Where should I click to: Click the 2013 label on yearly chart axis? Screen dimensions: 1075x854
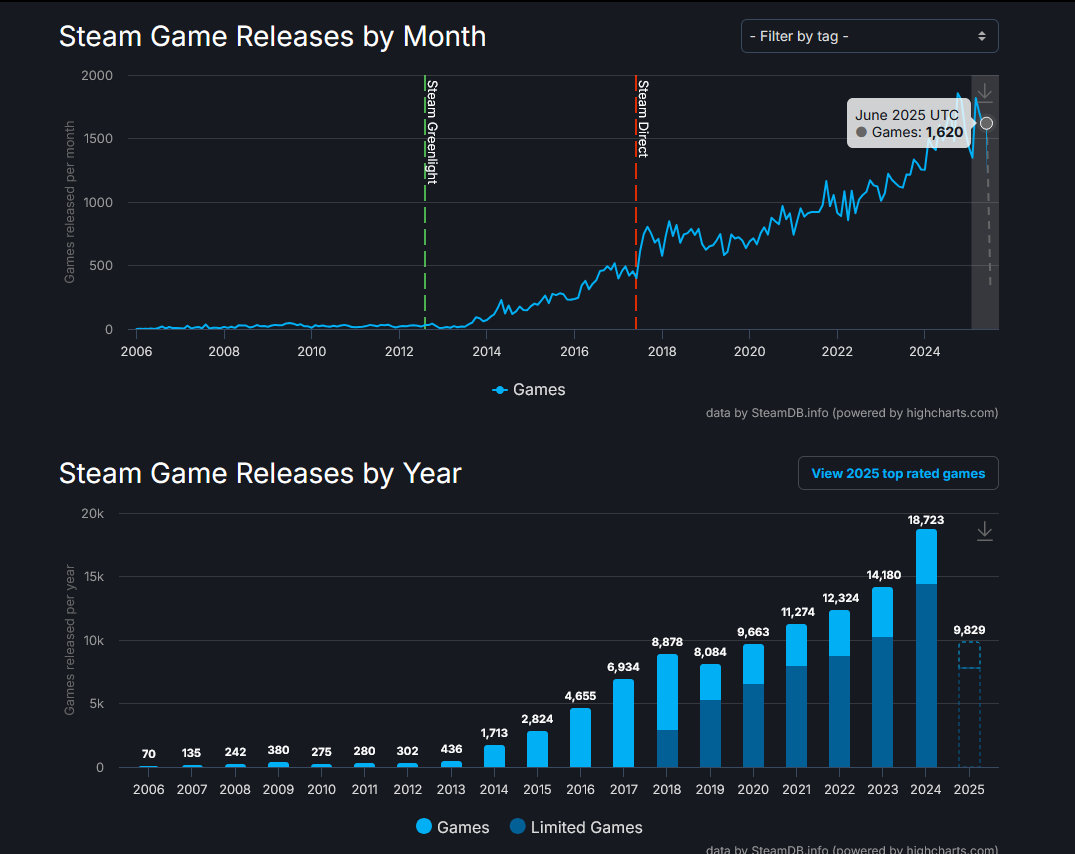[450, 790]
